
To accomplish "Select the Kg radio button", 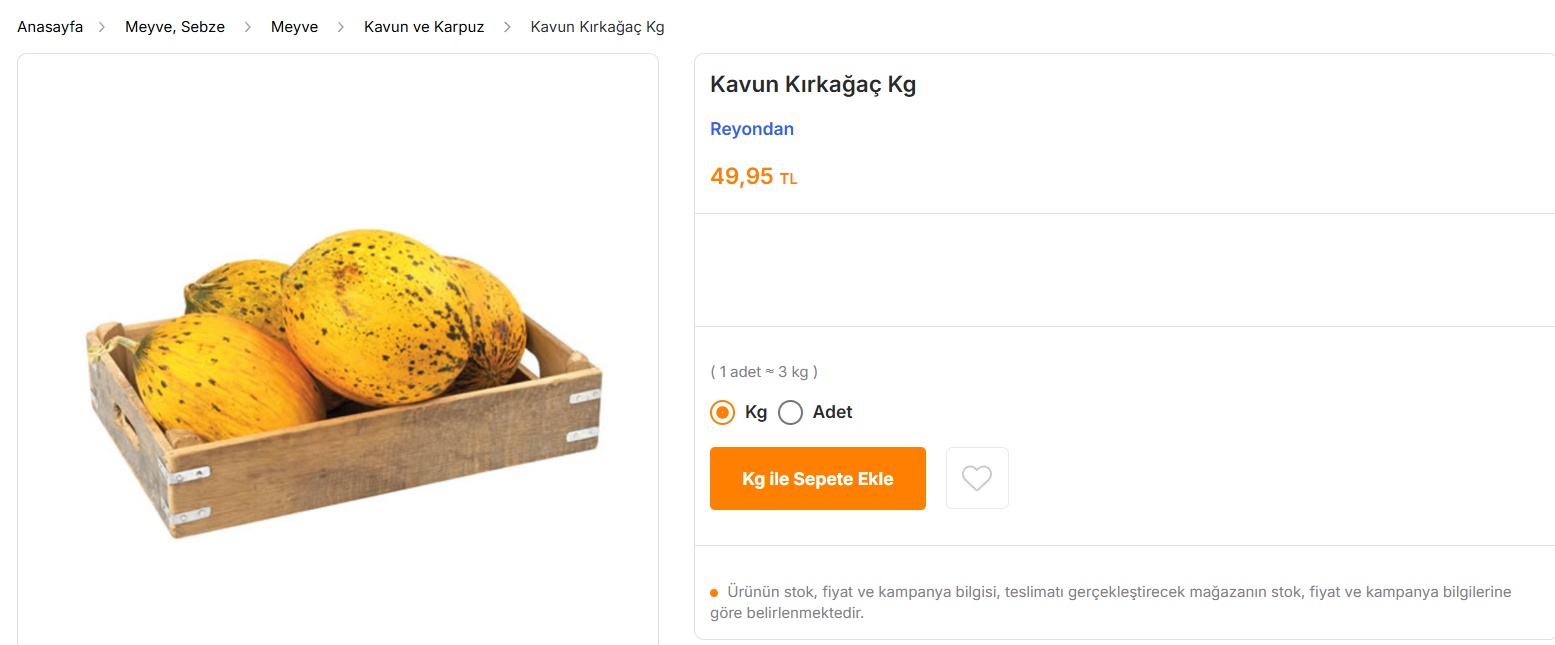I will (722, 412).
